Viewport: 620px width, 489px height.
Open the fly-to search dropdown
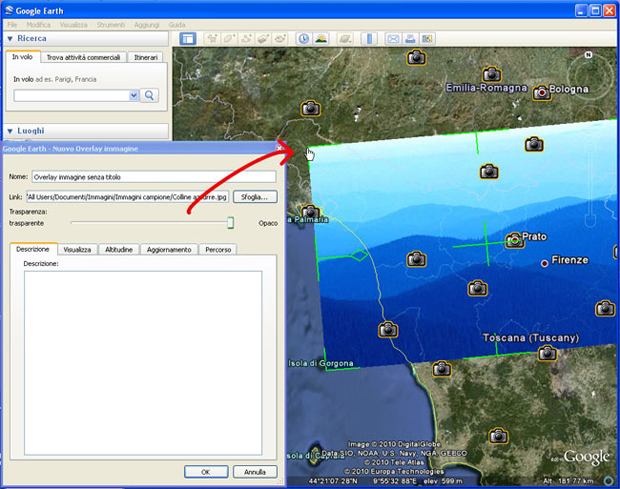pyautogui.click(x=134, y=95)
